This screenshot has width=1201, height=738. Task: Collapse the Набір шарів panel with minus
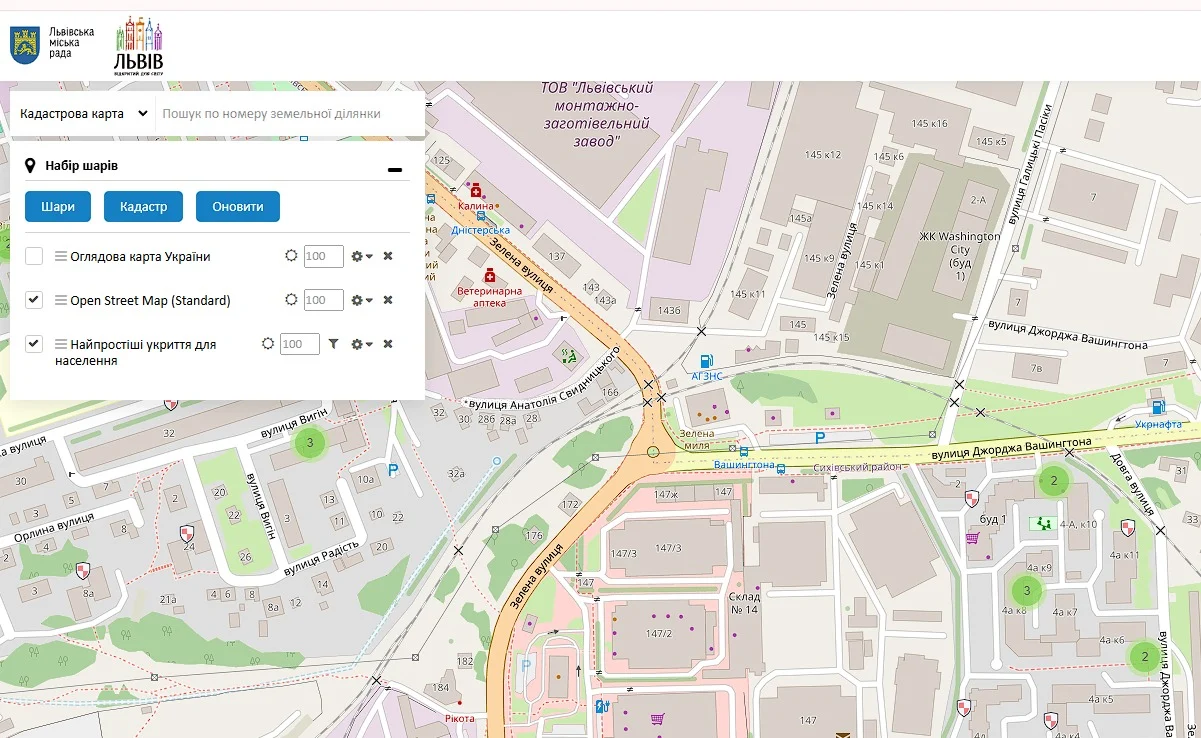[x=395, y=169]
